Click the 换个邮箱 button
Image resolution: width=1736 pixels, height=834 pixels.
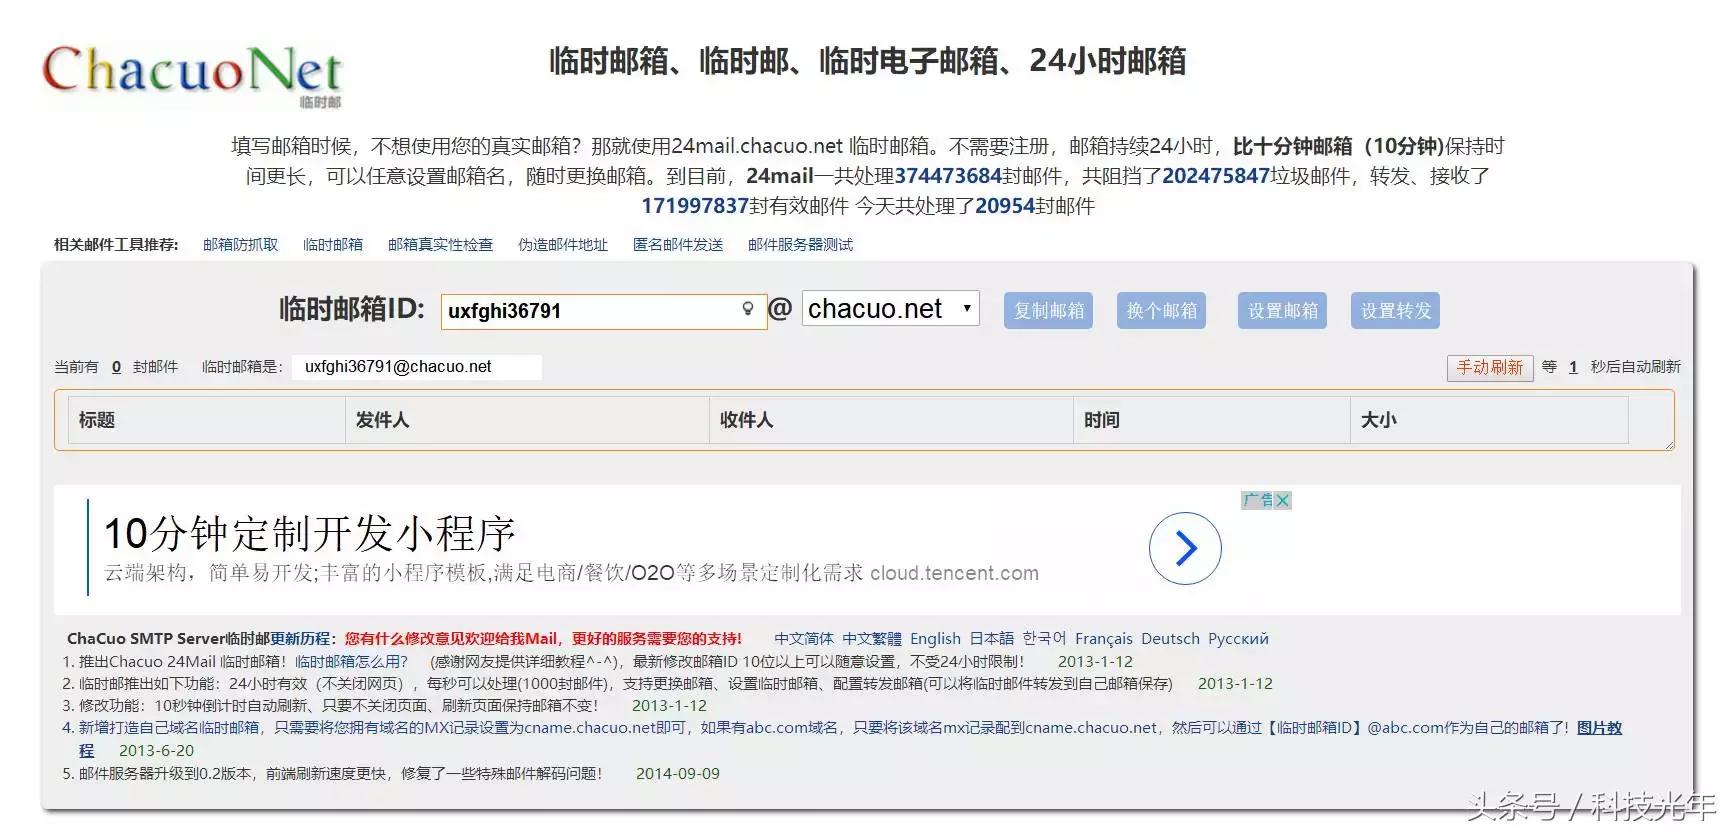coord(1162,311)
